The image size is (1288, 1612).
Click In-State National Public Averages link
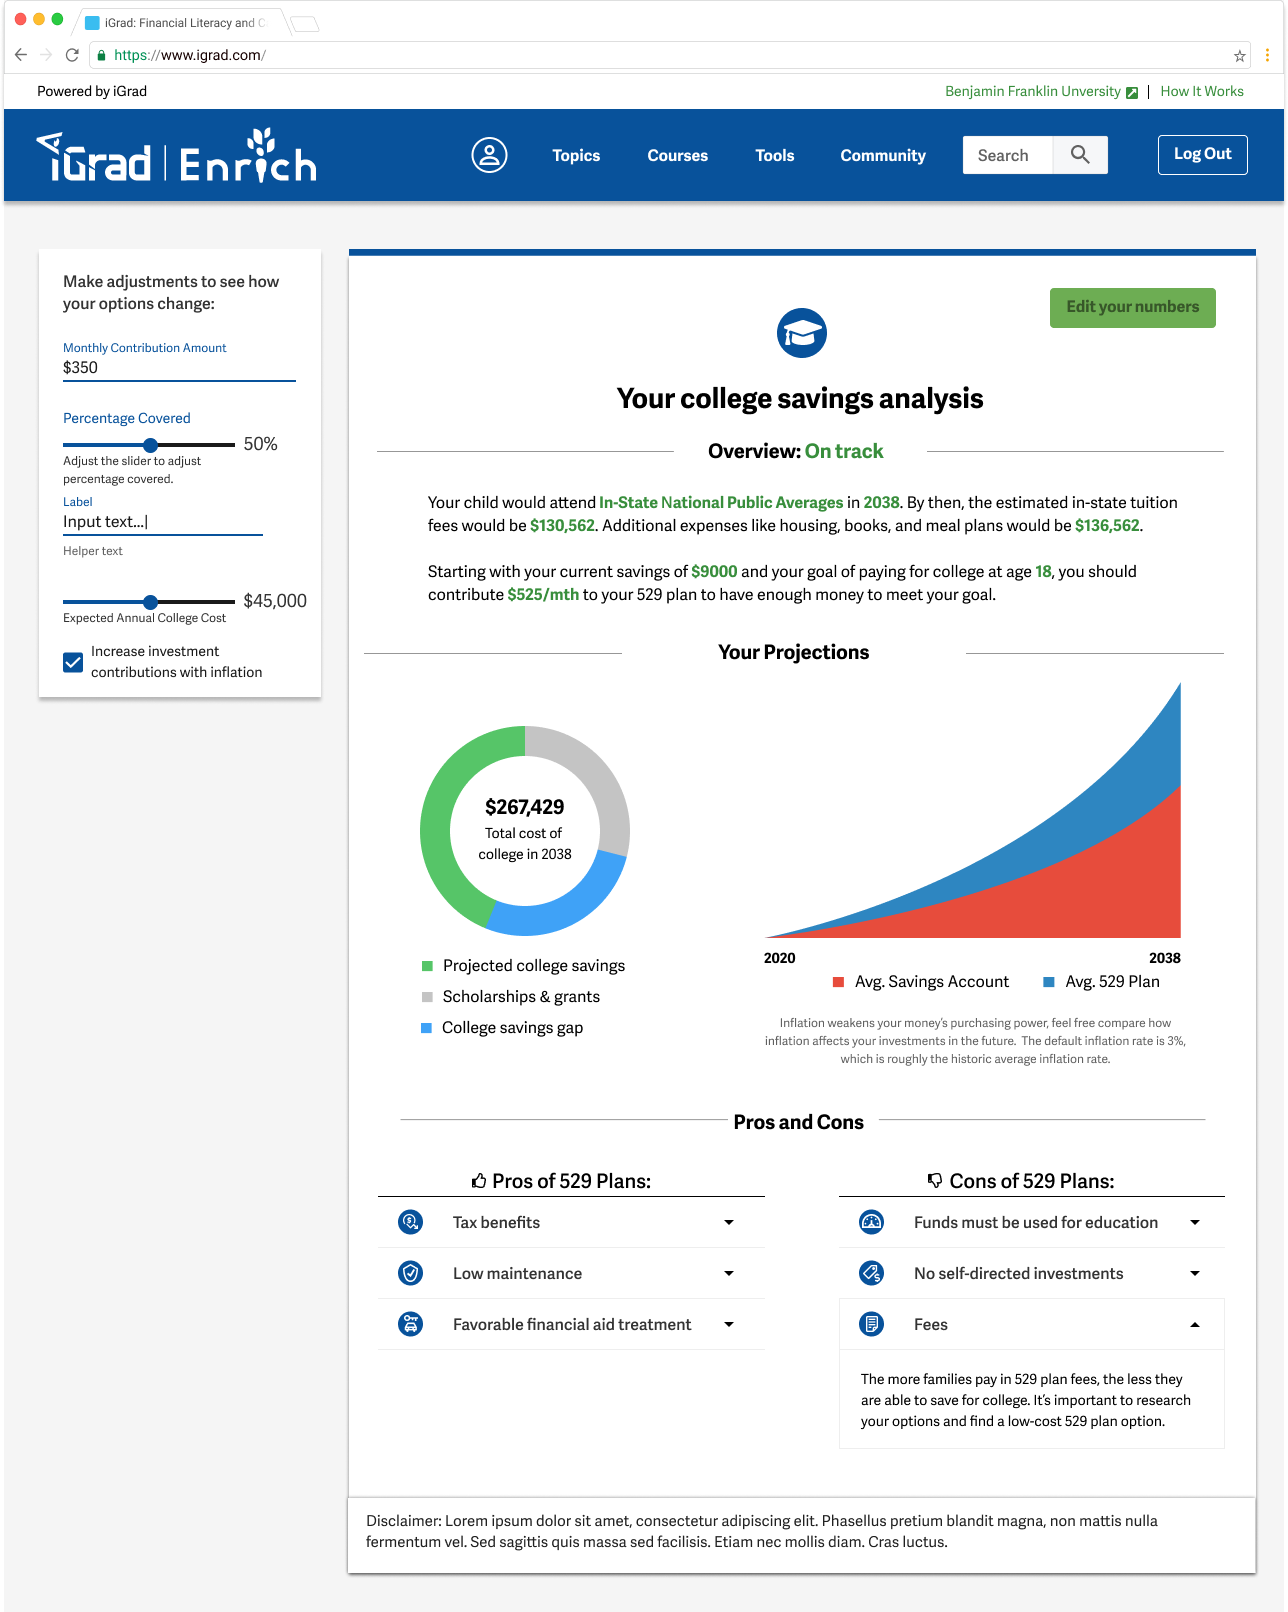(x=721, y=502)
